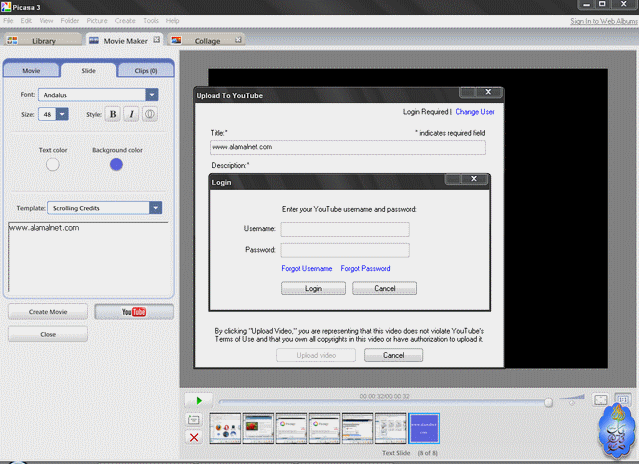The width and height of the screenshot is (639, 464).
Task: Click full screen icon beside timeline
Action: coord(601,400)
